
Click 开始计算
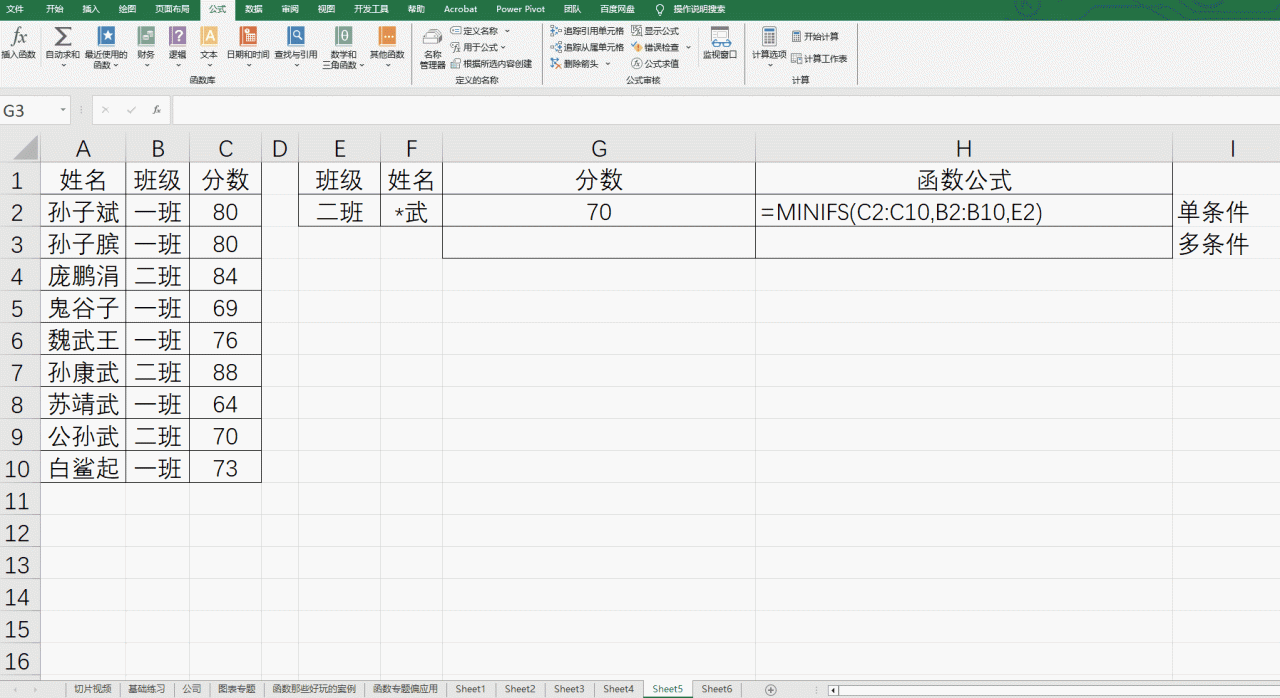pos(815,36)
